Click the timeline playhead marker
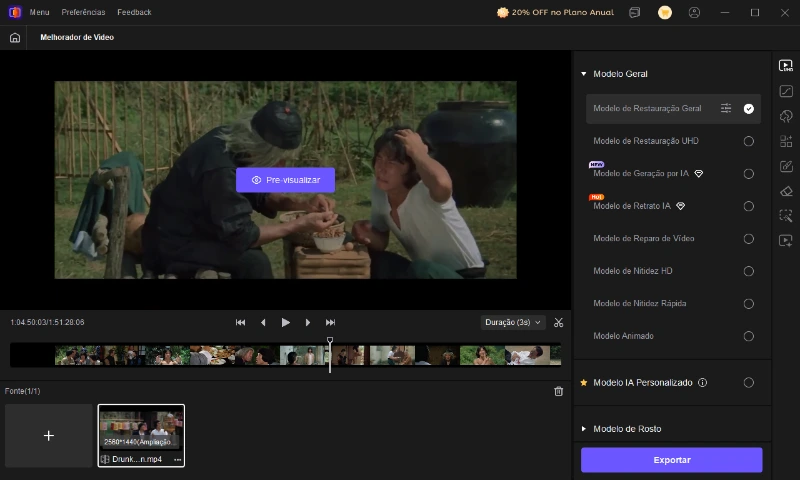The width and height of the screenshot is (800, 480). click(x=330, y=340)
